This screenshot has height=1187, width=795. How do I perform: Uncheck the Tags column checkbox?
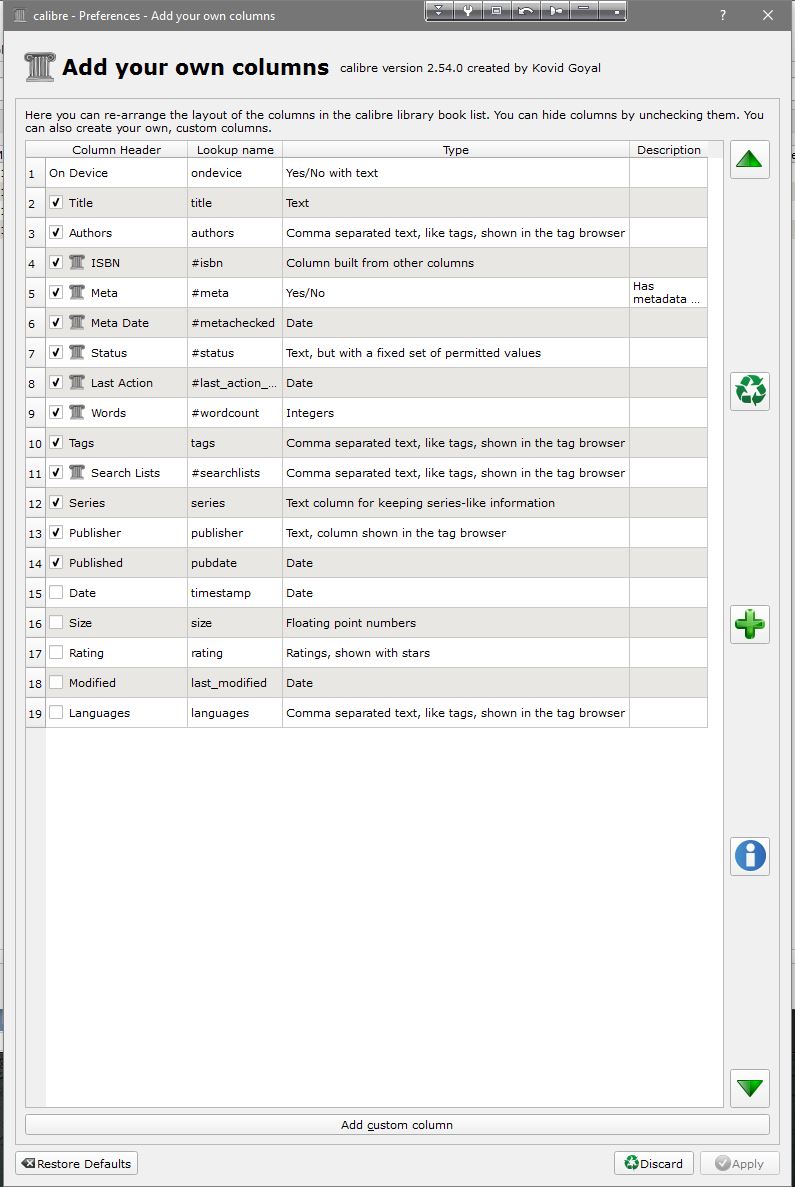point(56,442)
